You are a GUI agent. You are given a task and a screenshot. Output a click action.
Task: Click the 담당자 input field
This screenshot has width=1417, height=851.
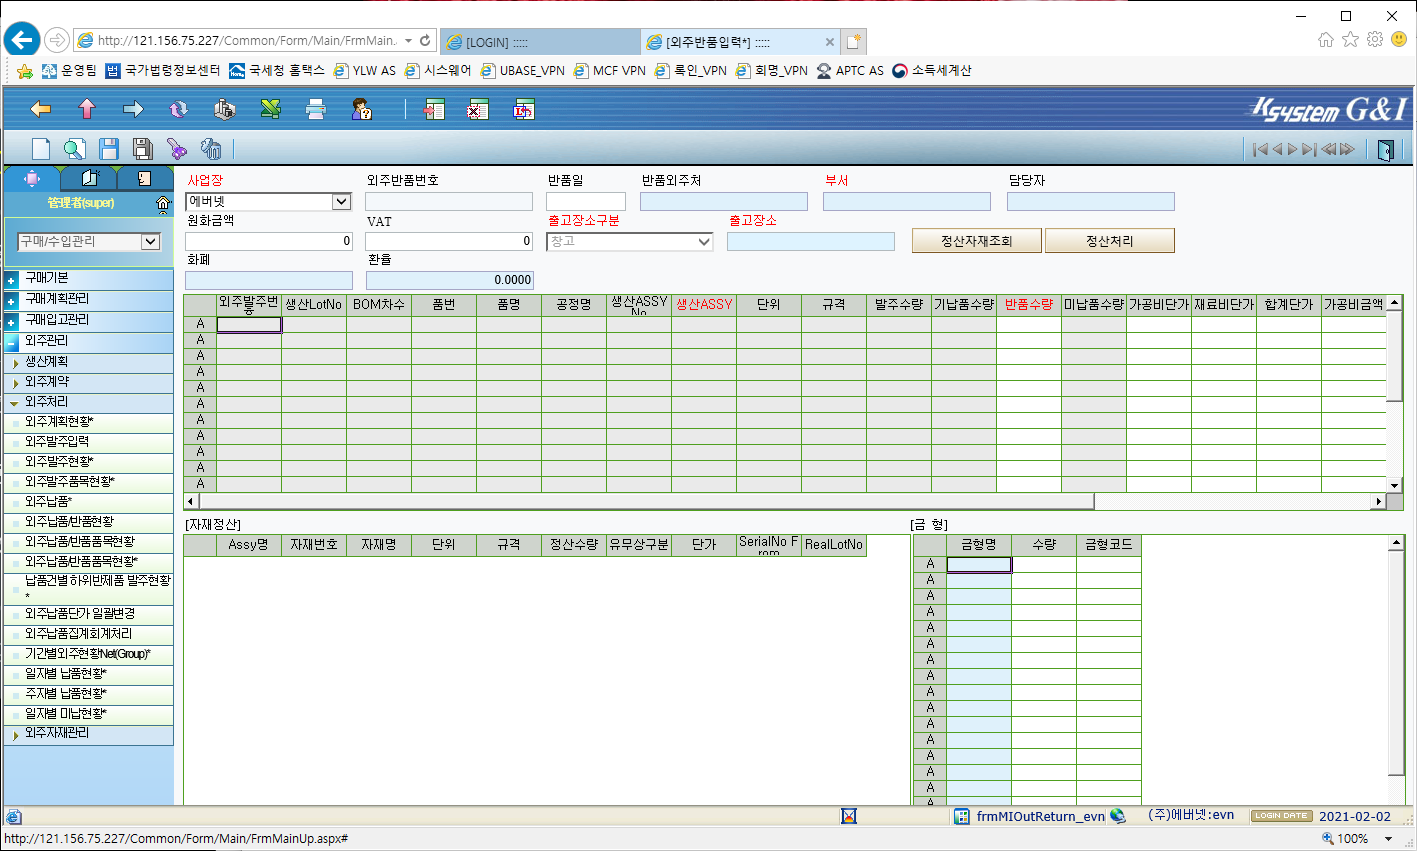pyautogui.click(x=1091, y=202)
